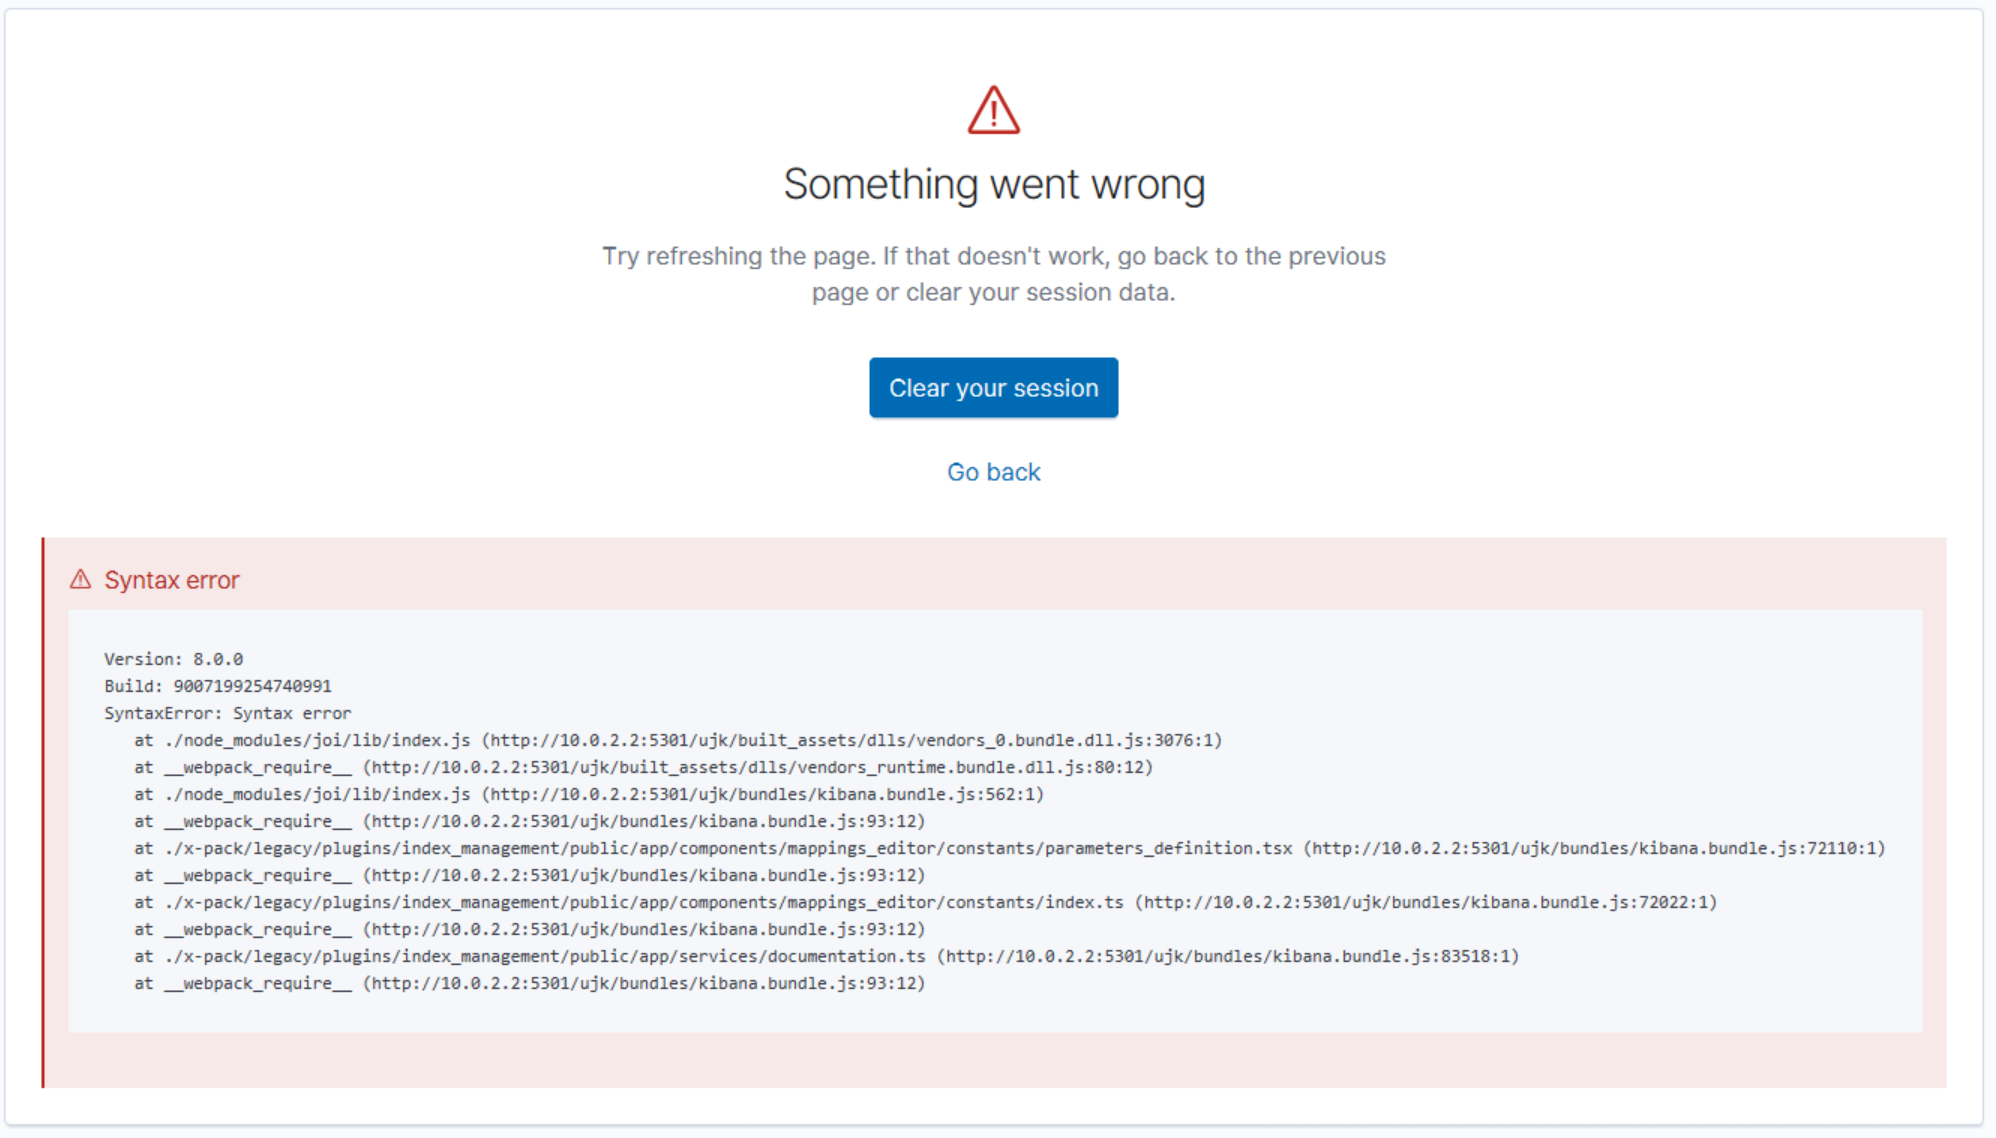Click the Try refreshing the page message

[x=994, y=274]
